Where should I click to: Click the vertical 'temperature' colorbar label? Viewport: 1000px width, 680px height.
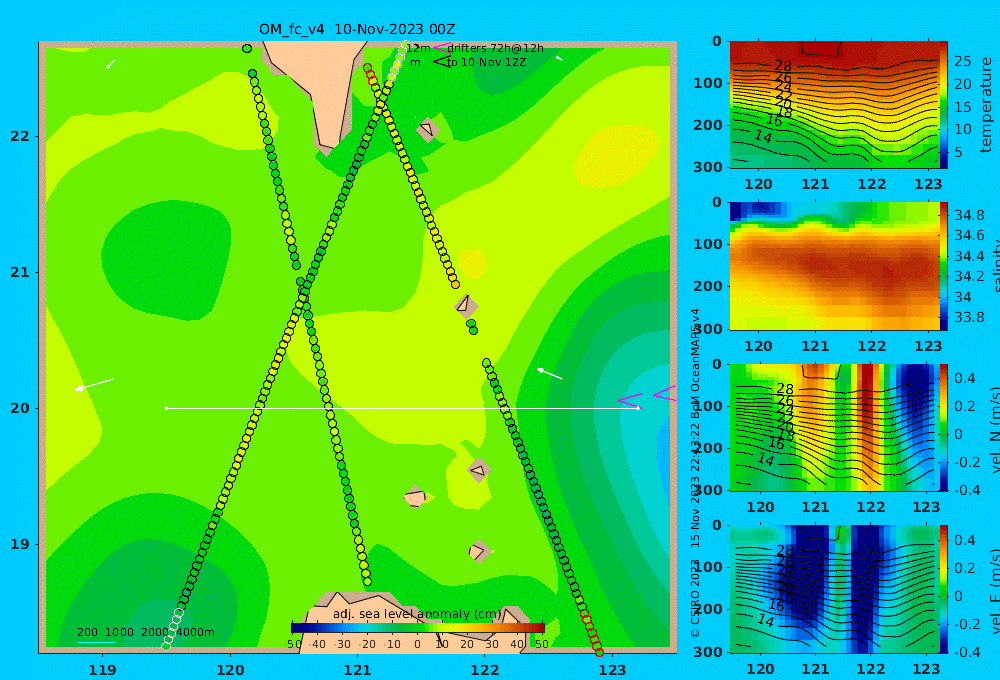click(986, 105)
